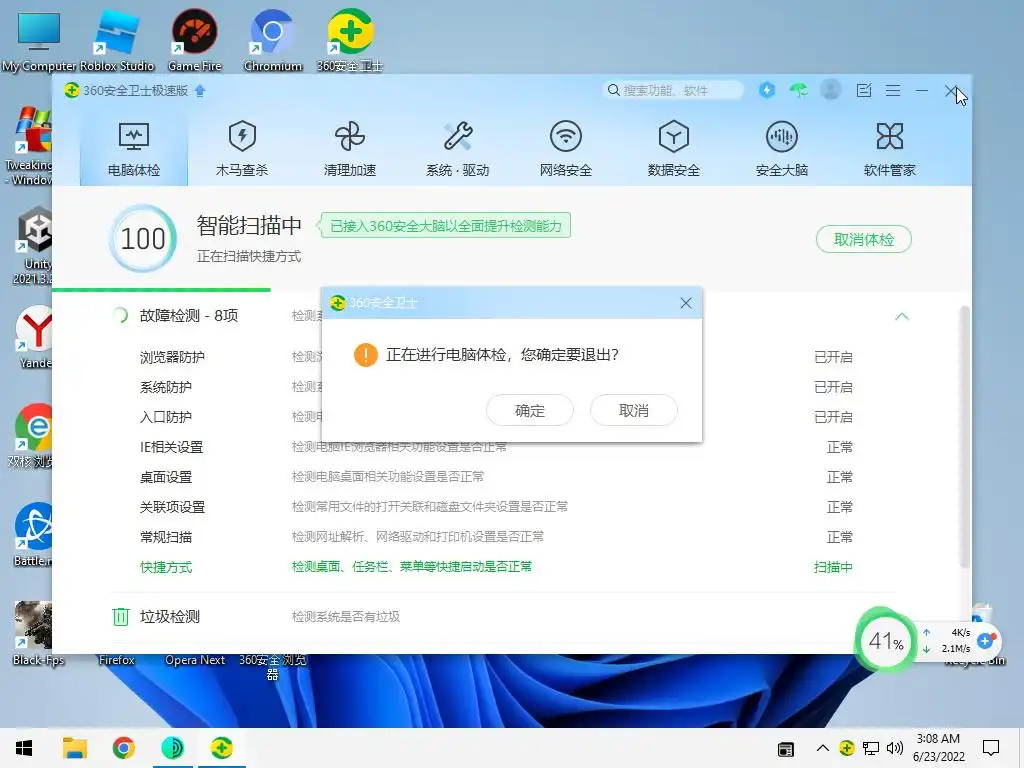The width and height of the screenshot is (1024, 768).
Task: Click the feedback note icon in title bar
Action: pyautogui.click(x=863, y=90)
